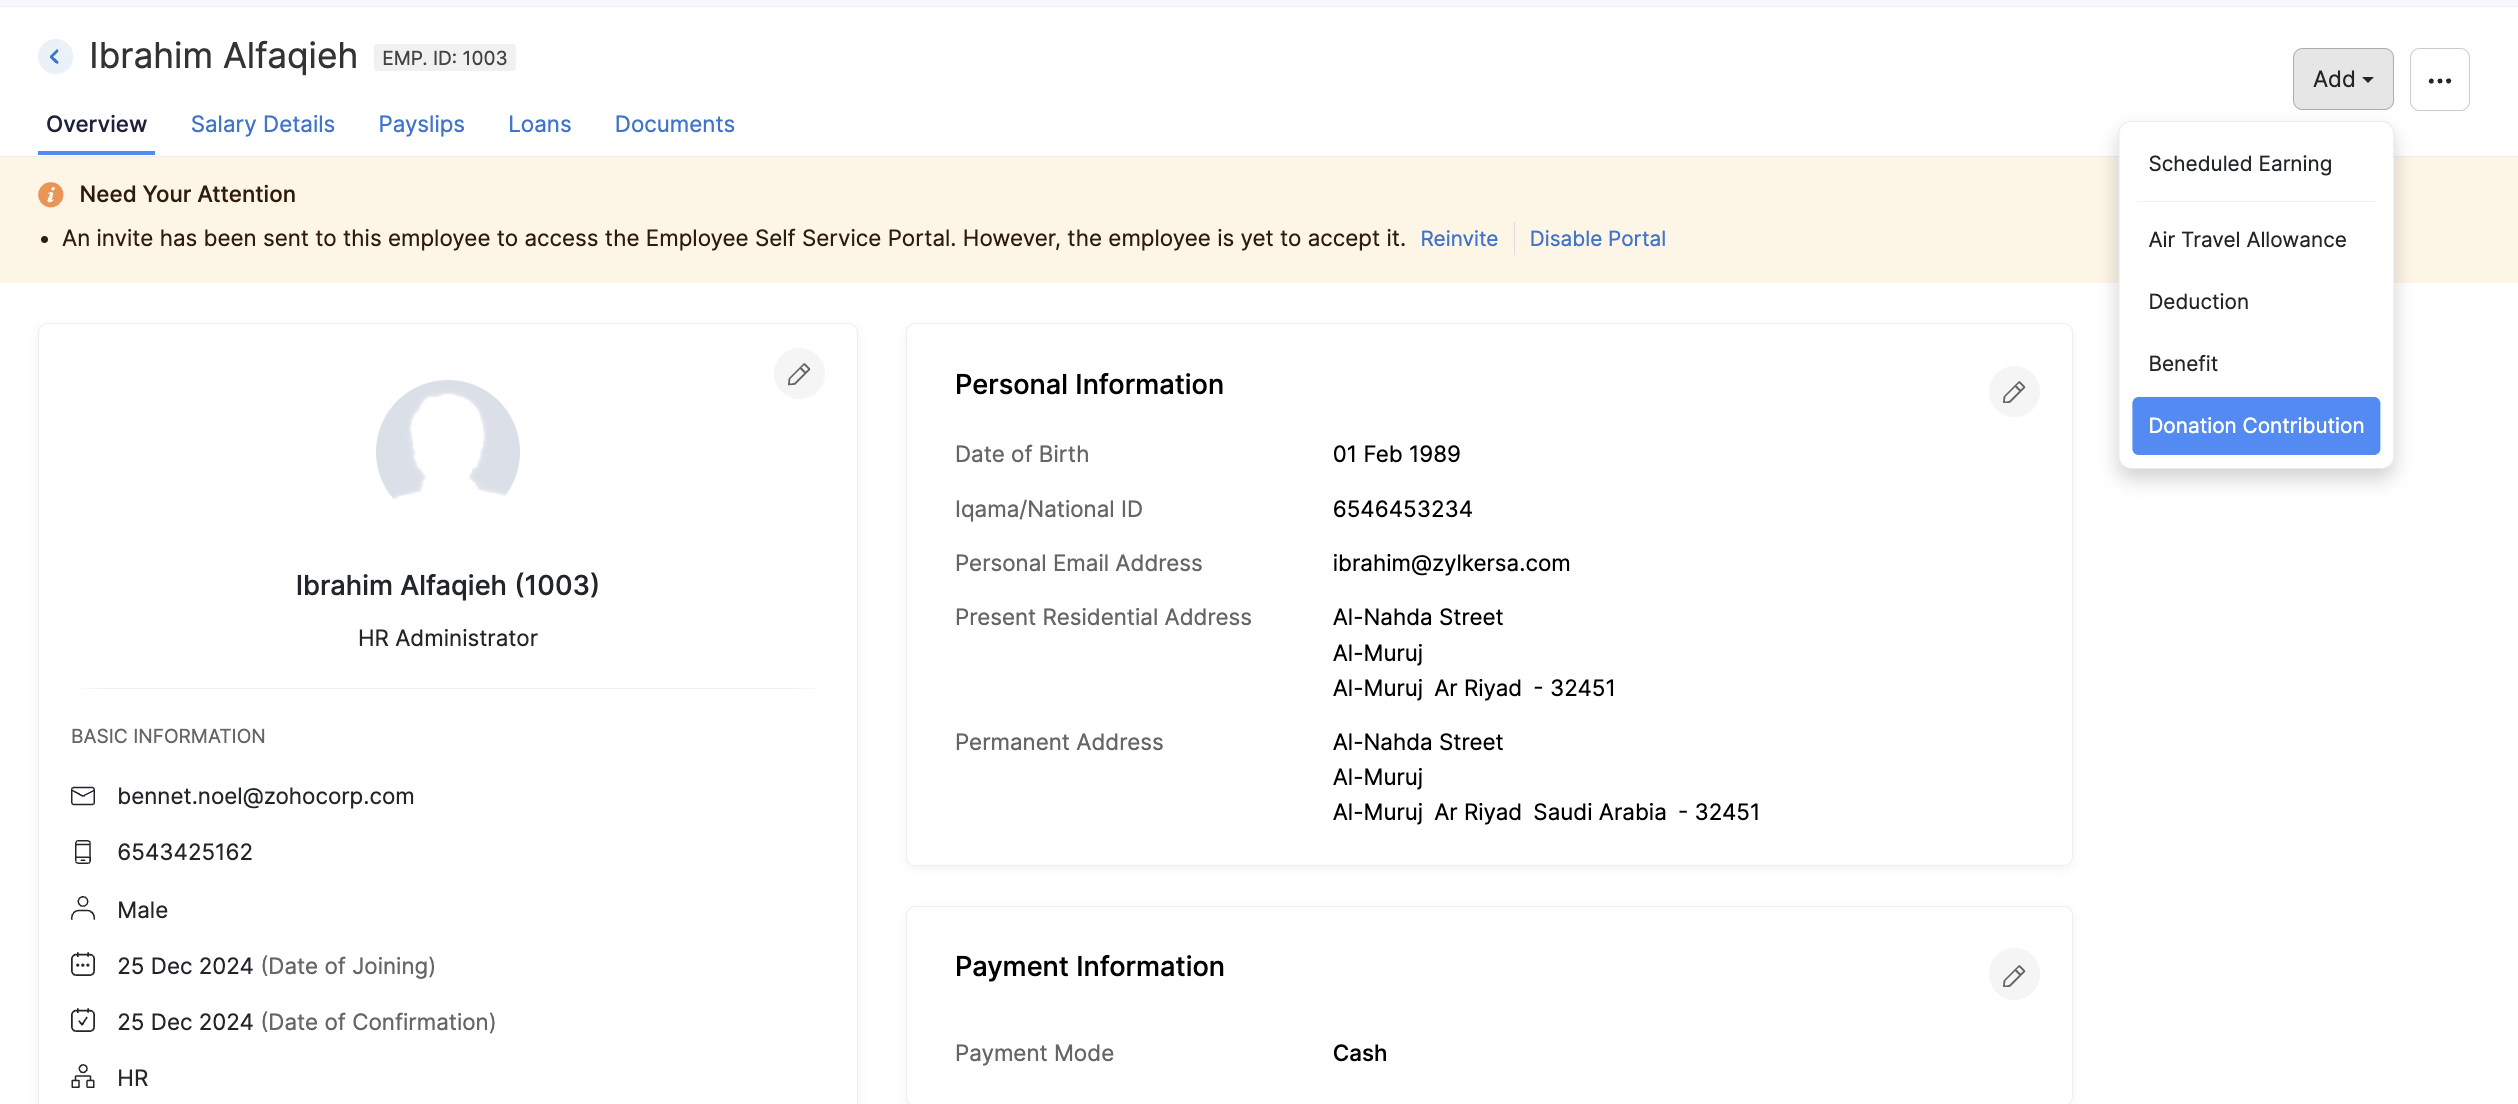2518x1104 pixels.
Task: Select Deduction from the dropdown
Action: point(2197,302)
